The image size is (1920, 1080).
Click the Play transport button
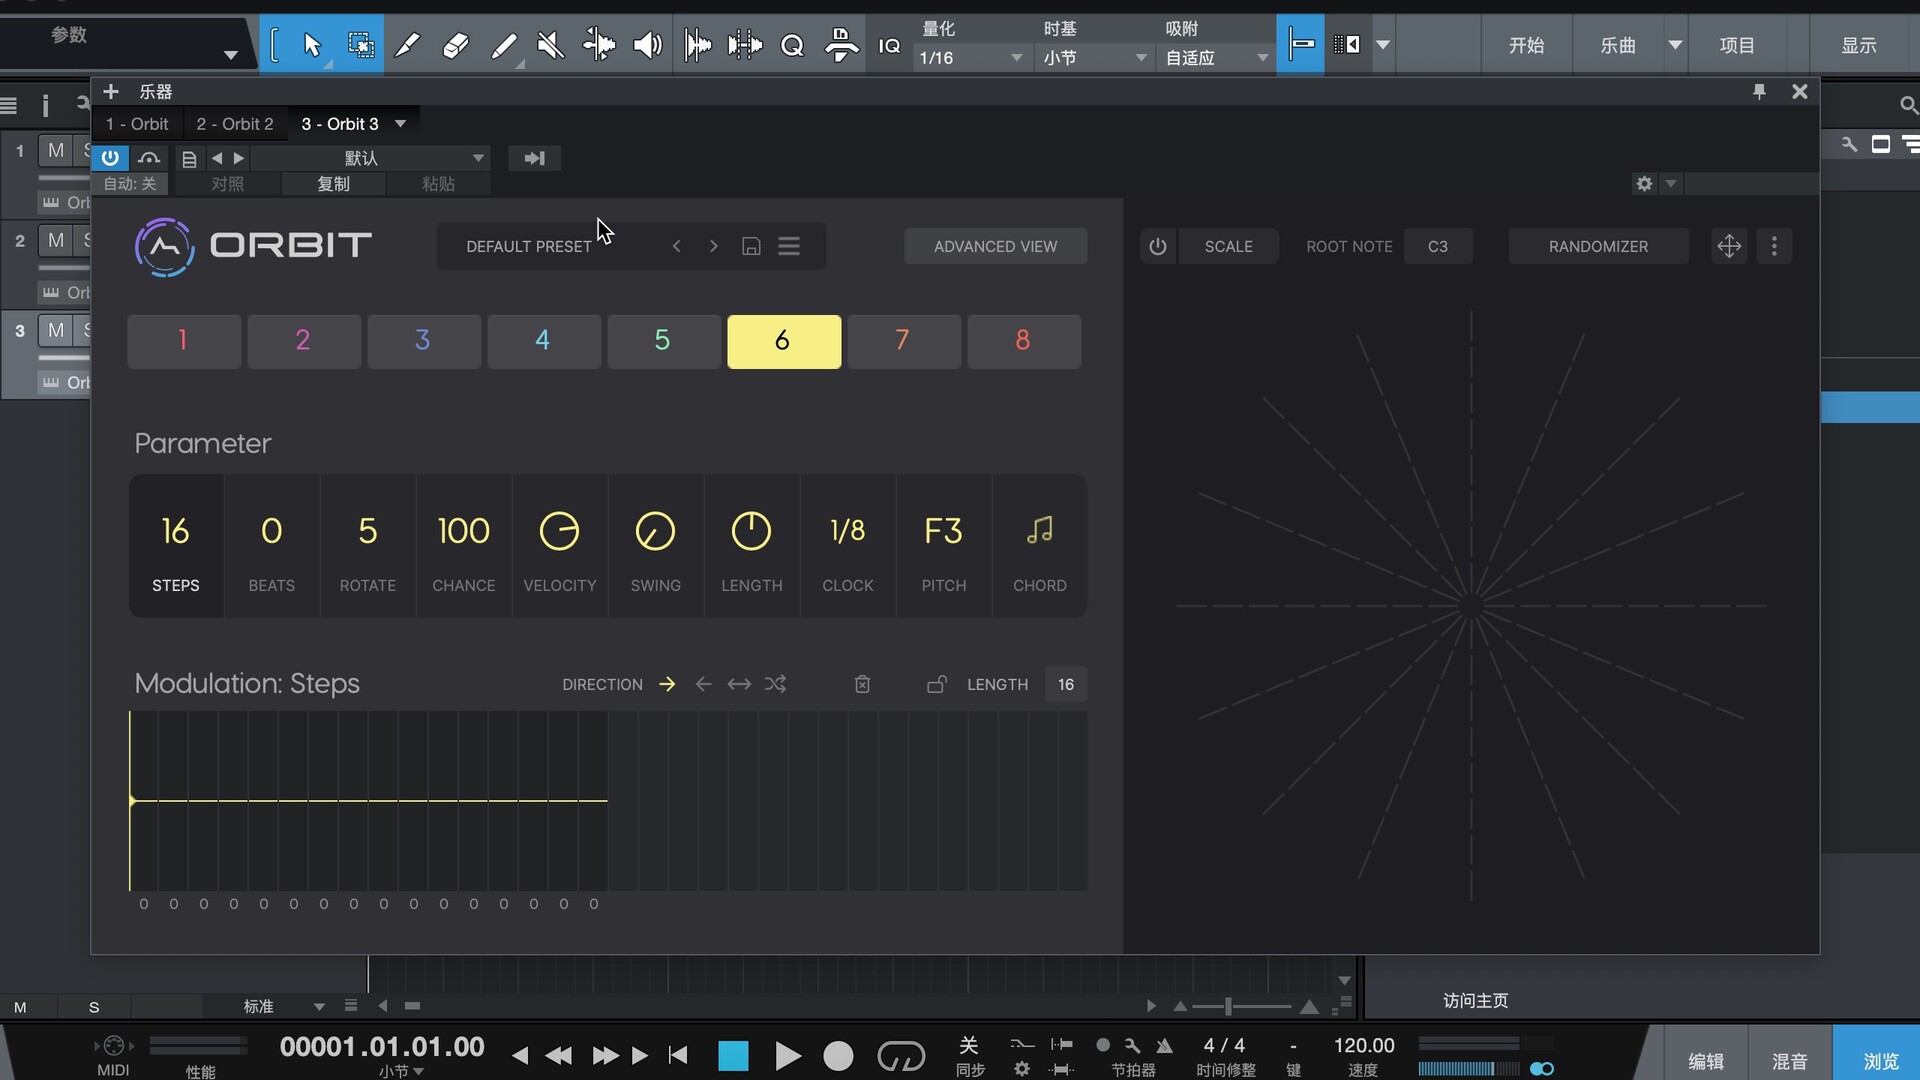pyautogui.click(x=787, y=1056)
